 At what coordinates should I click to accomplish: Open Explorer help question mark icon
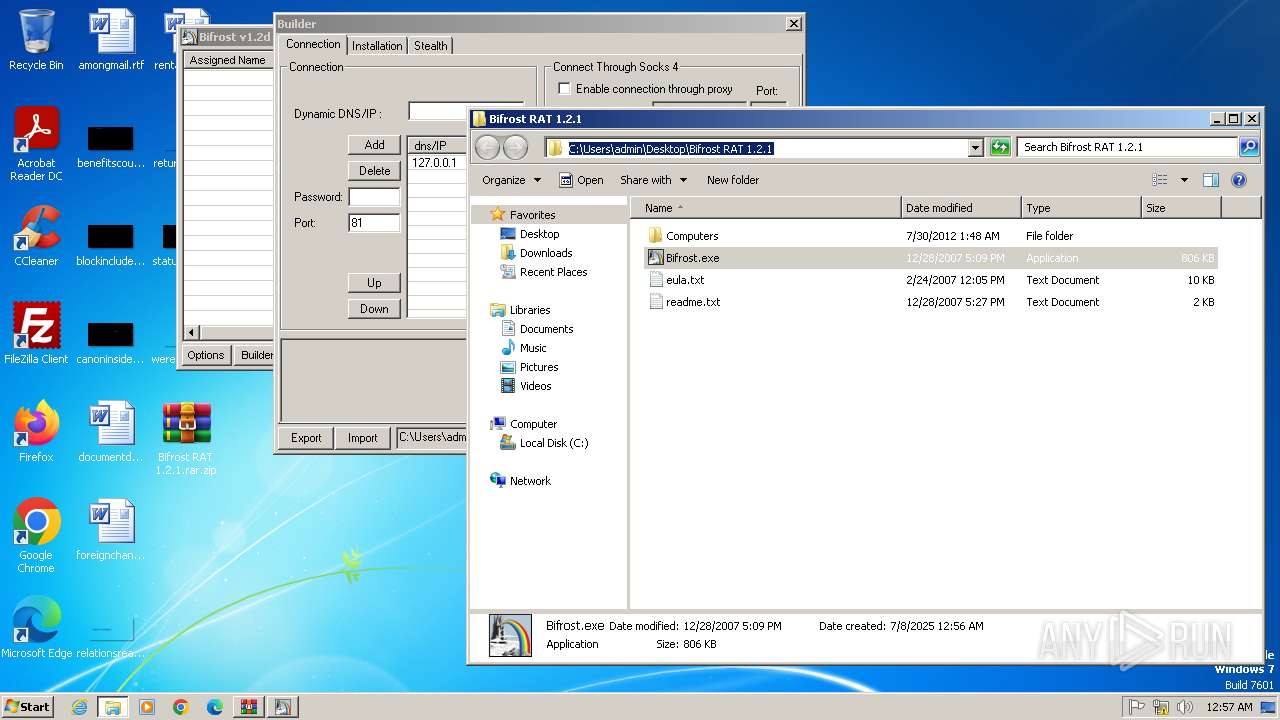(1239, 180)
